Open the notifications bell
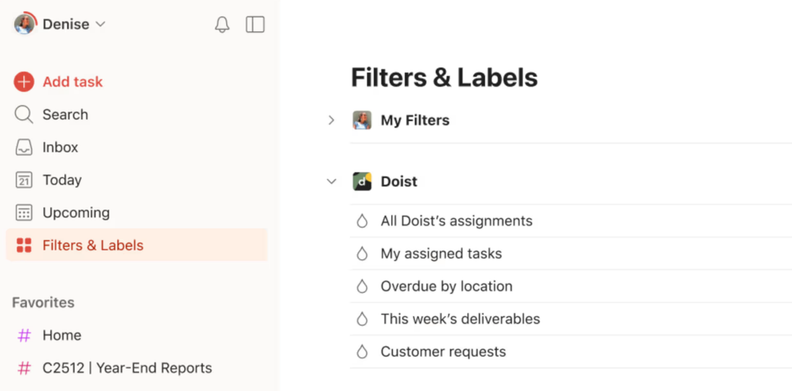The image size is (792, 391). [x=222, y=24]
